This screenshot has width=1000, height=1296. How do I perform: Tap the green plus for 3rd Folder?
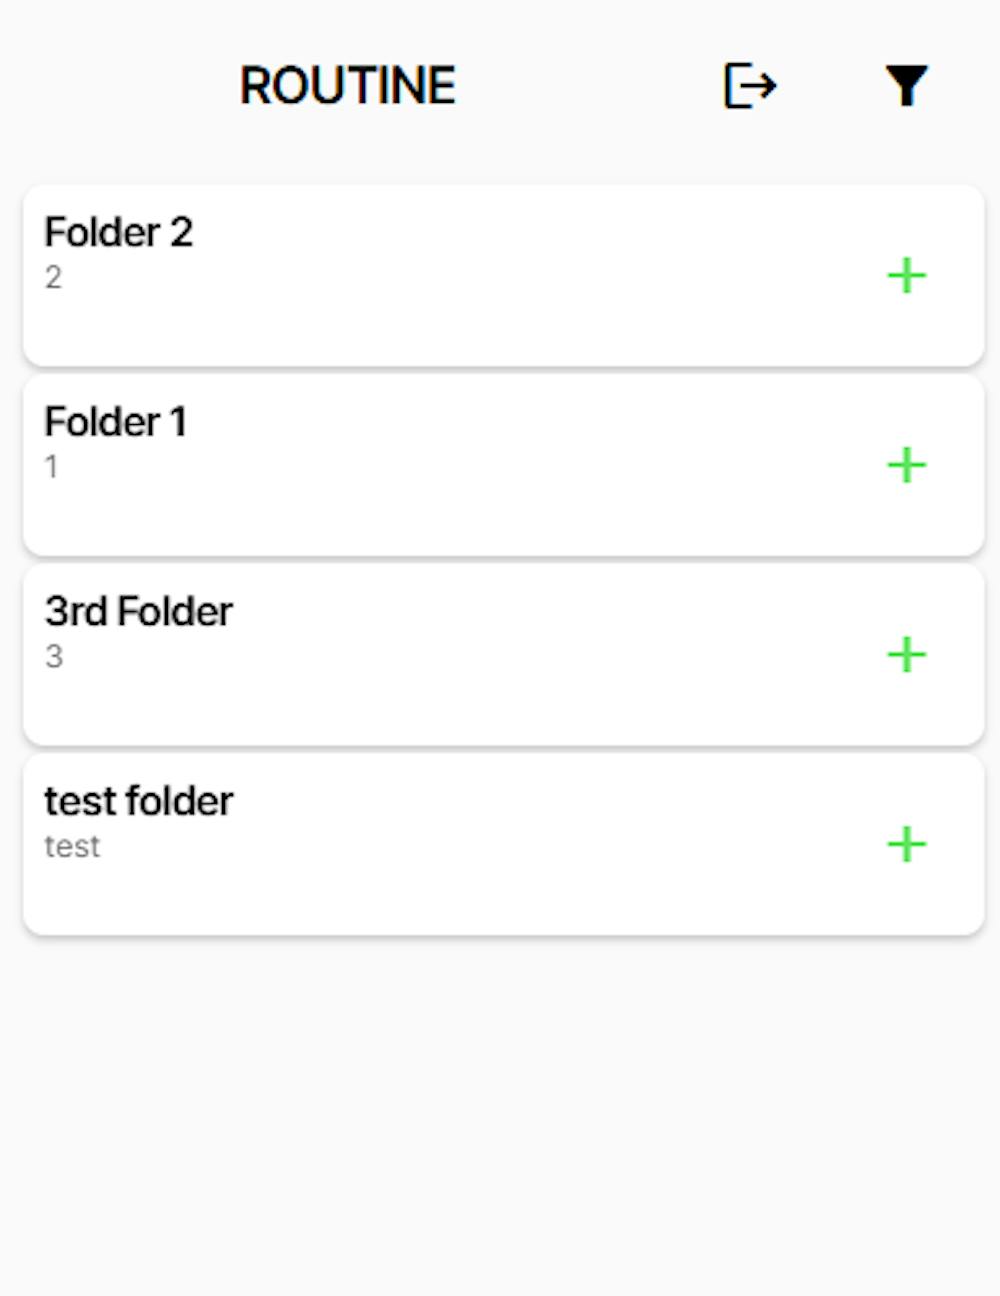(907, 656)
